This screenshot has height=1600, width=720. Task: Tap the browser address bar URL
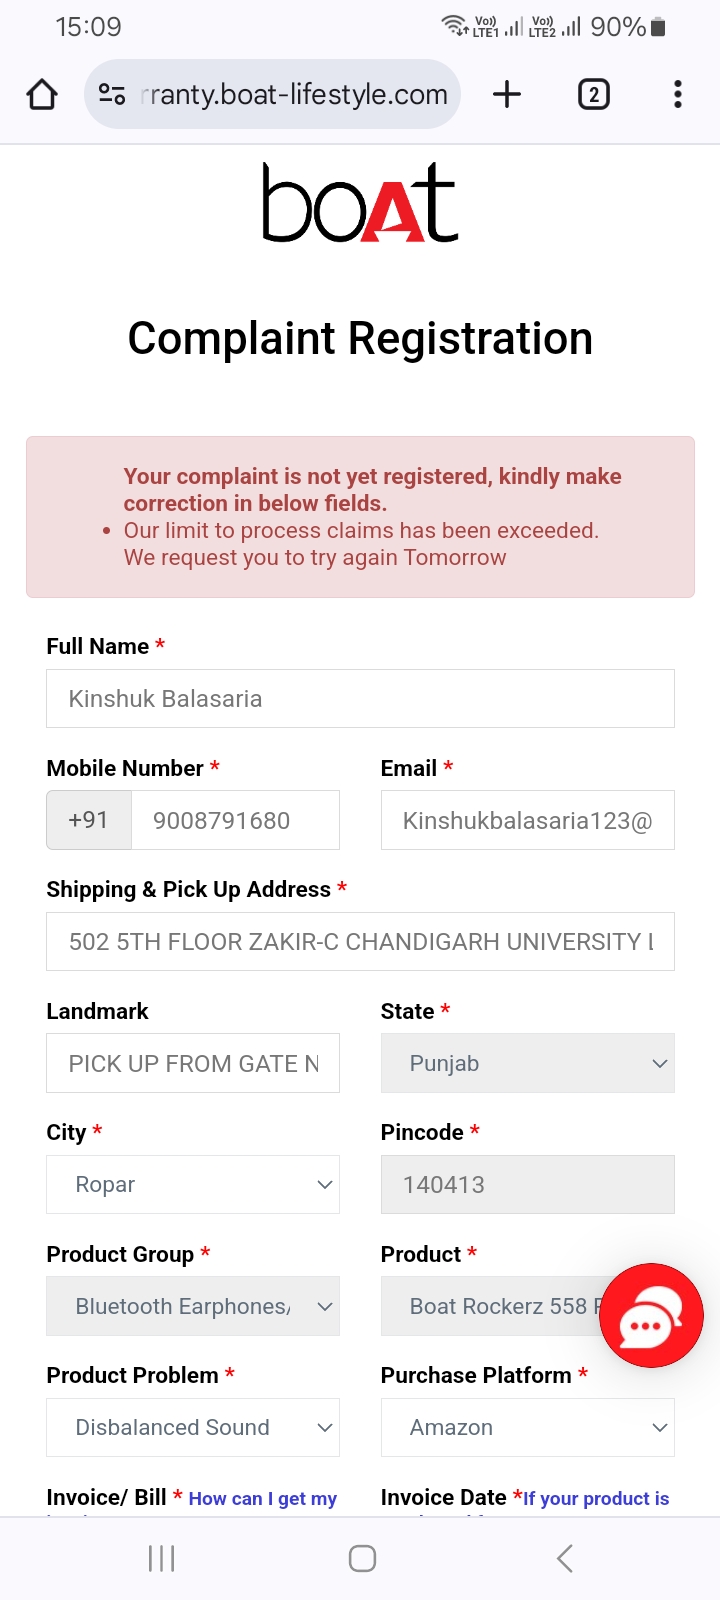coord(295,95)
